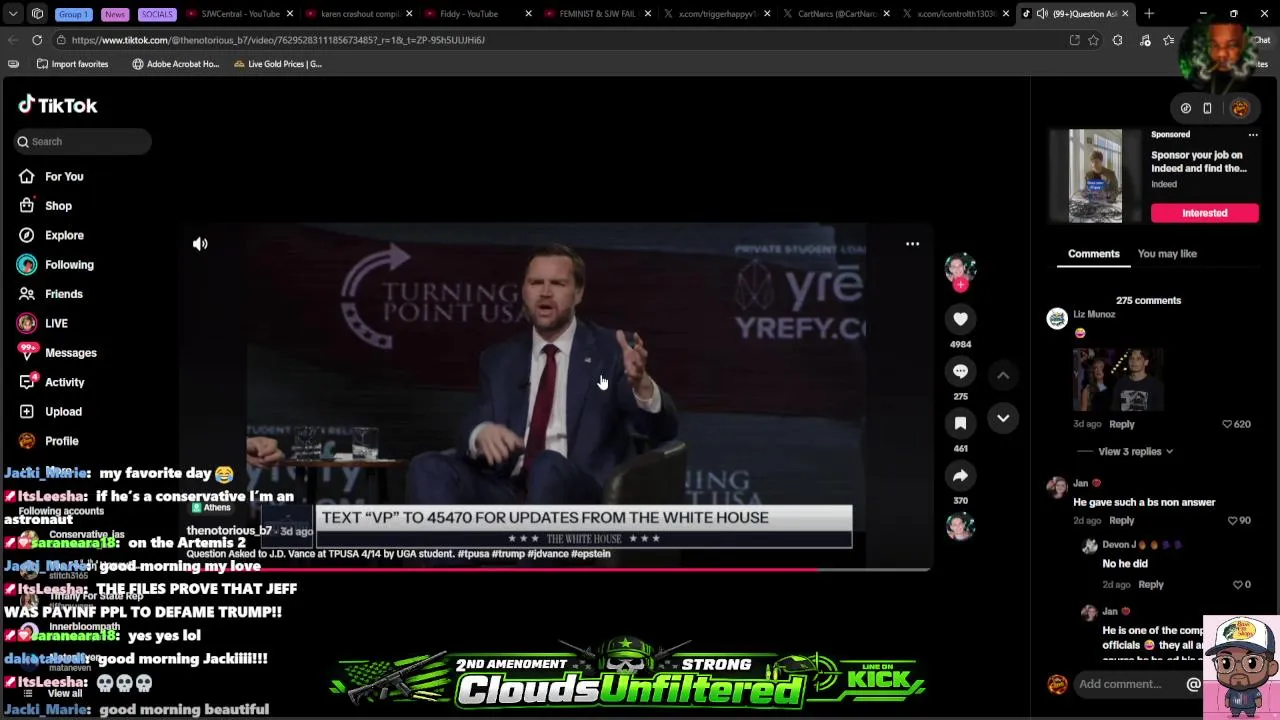The height and width of the screenshot is (720, 1280).
Task: Open the thenotorious_b7 username link
Action: tap(229, 531)
